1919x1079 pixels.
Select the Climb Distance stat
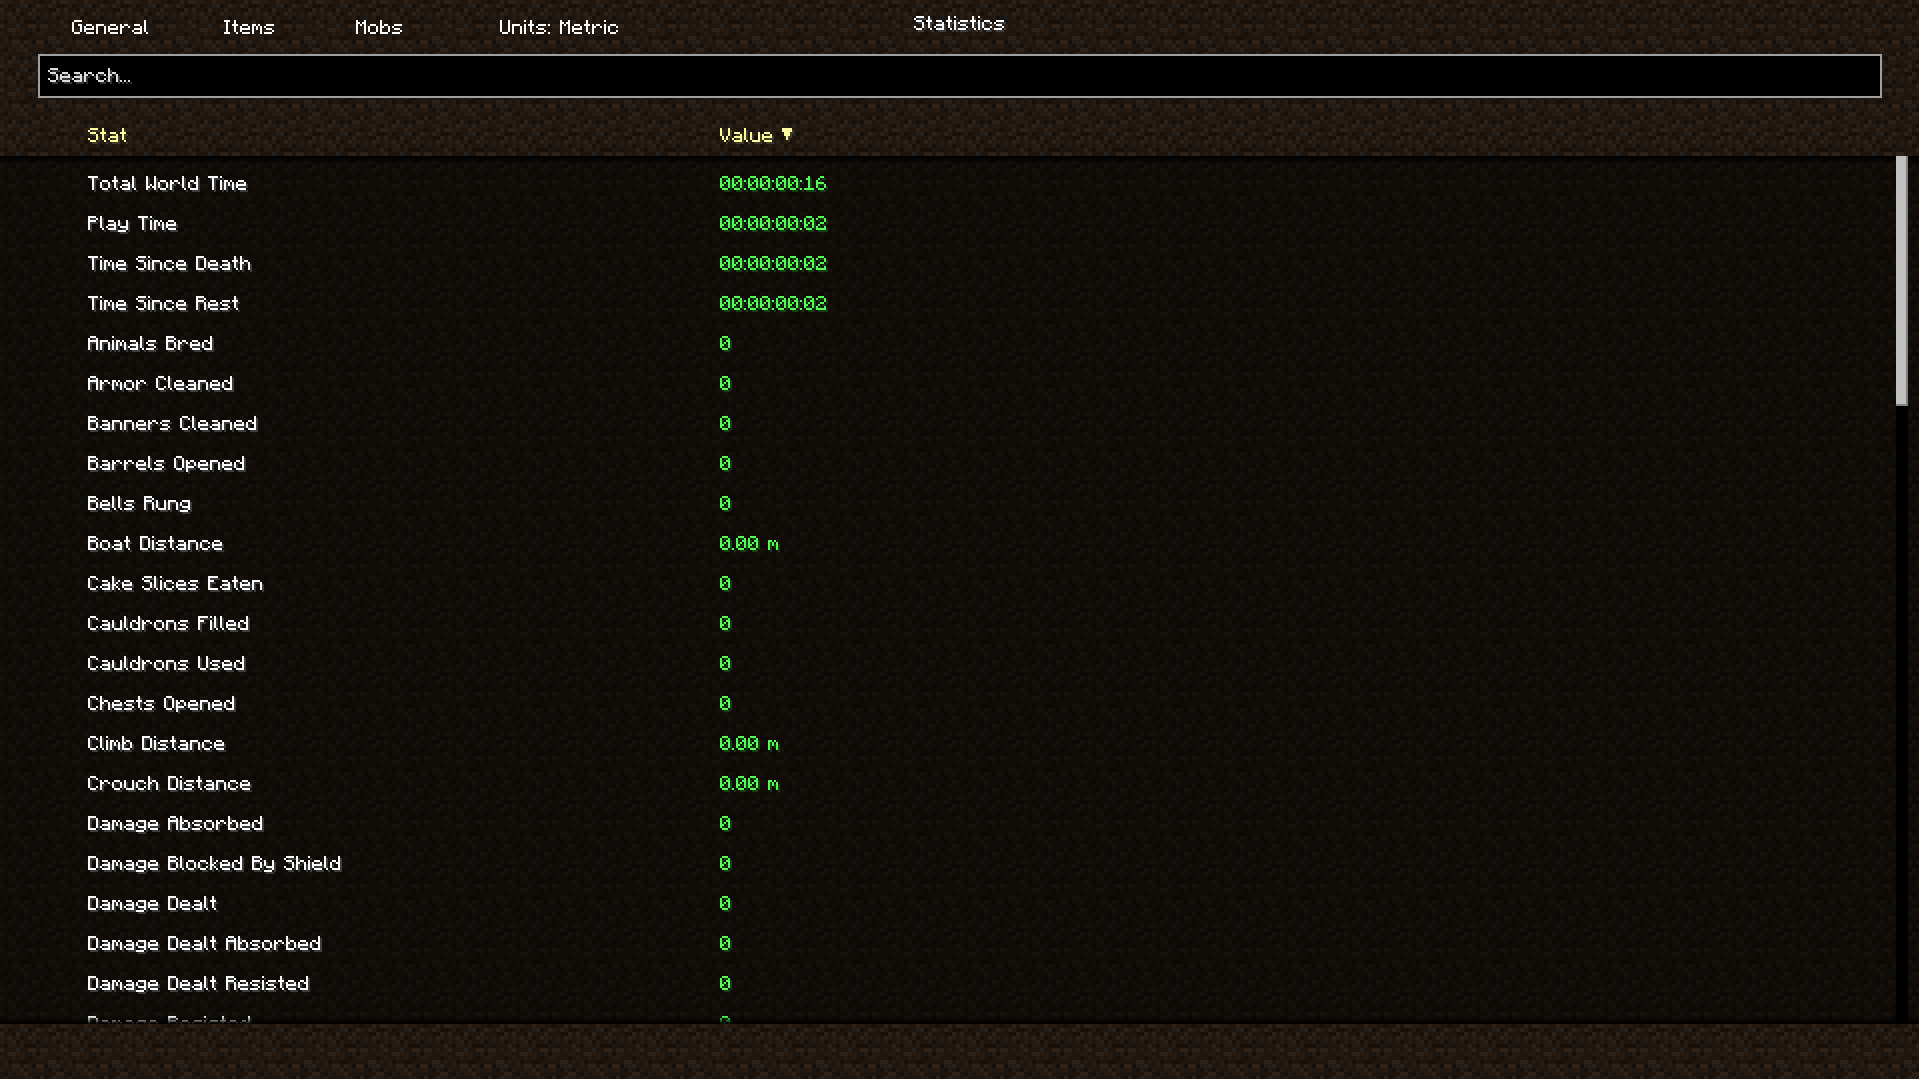156,743
